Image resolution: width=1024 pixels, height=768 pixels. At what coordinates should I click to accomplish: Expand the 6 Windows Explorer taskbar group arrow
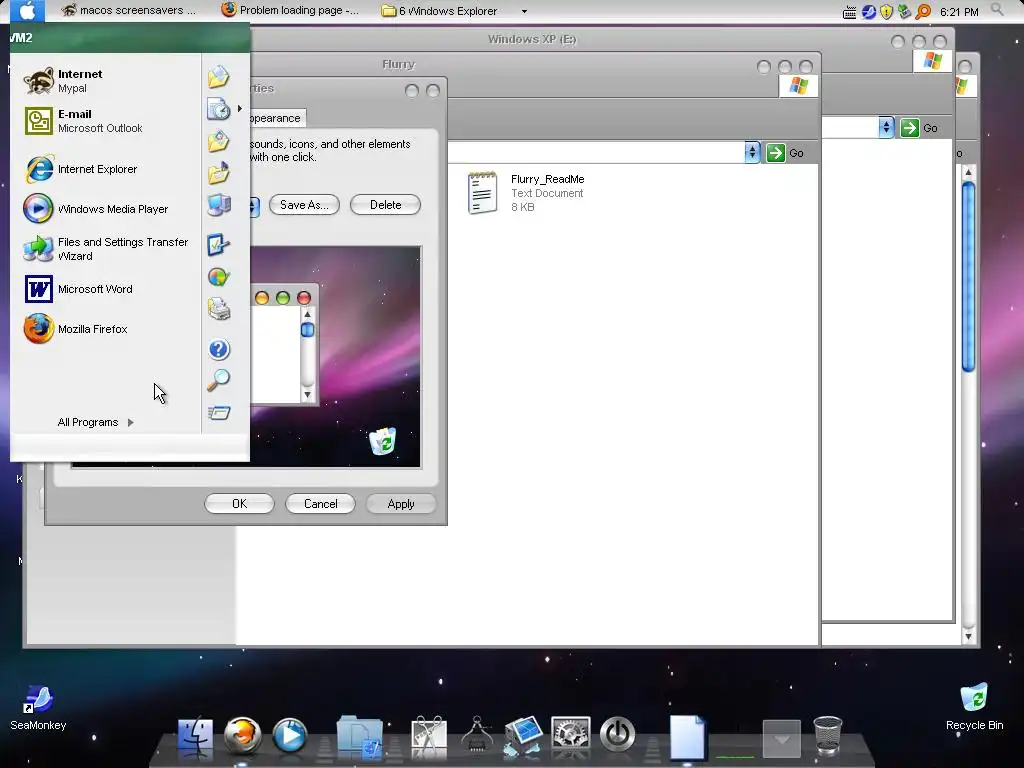tap(524, 11)
